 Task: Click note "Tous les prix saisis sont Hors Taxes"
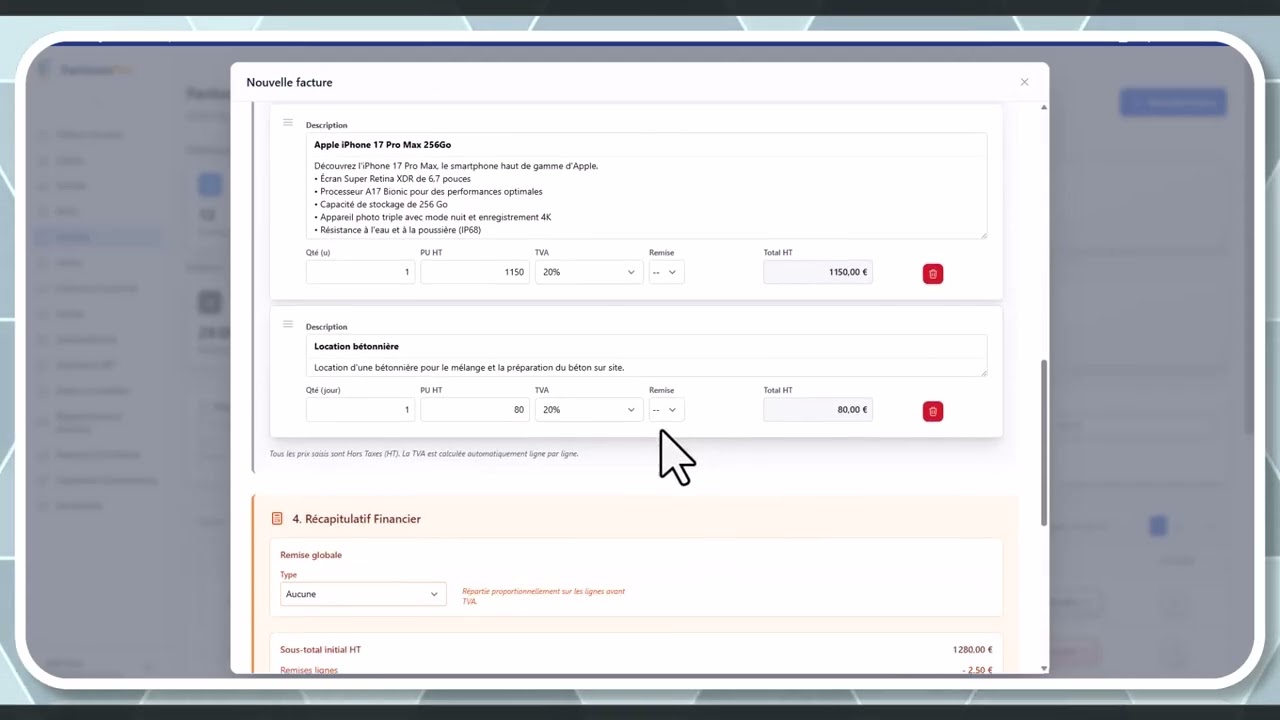424,454
